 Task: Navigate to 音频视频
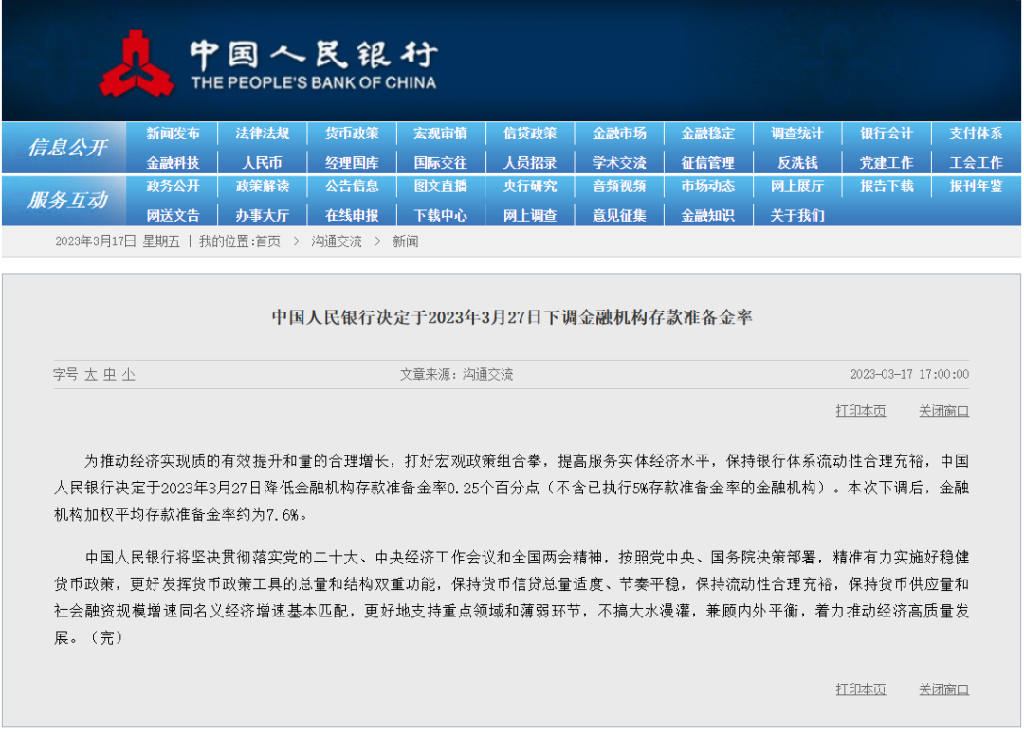point(620,186)
